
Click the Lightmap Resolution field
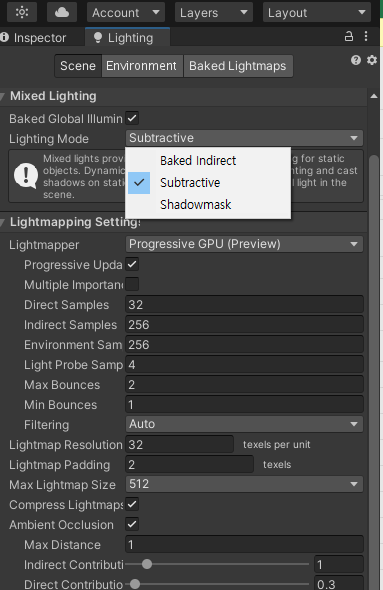(x=179, y=444)
